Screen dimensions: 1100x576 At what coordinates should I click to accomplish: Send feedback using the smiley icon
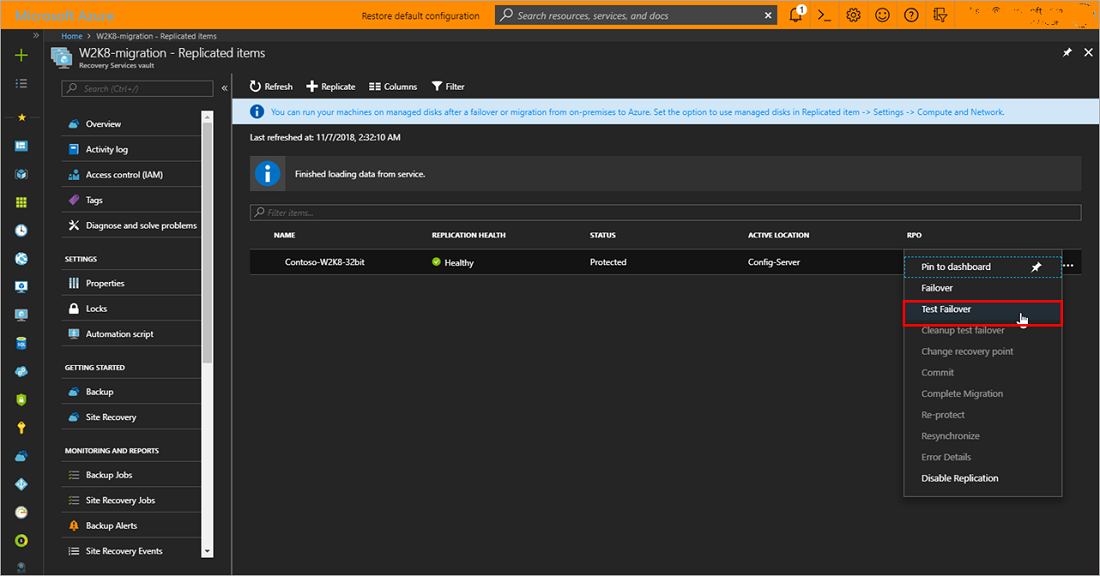tap(882, 15)
